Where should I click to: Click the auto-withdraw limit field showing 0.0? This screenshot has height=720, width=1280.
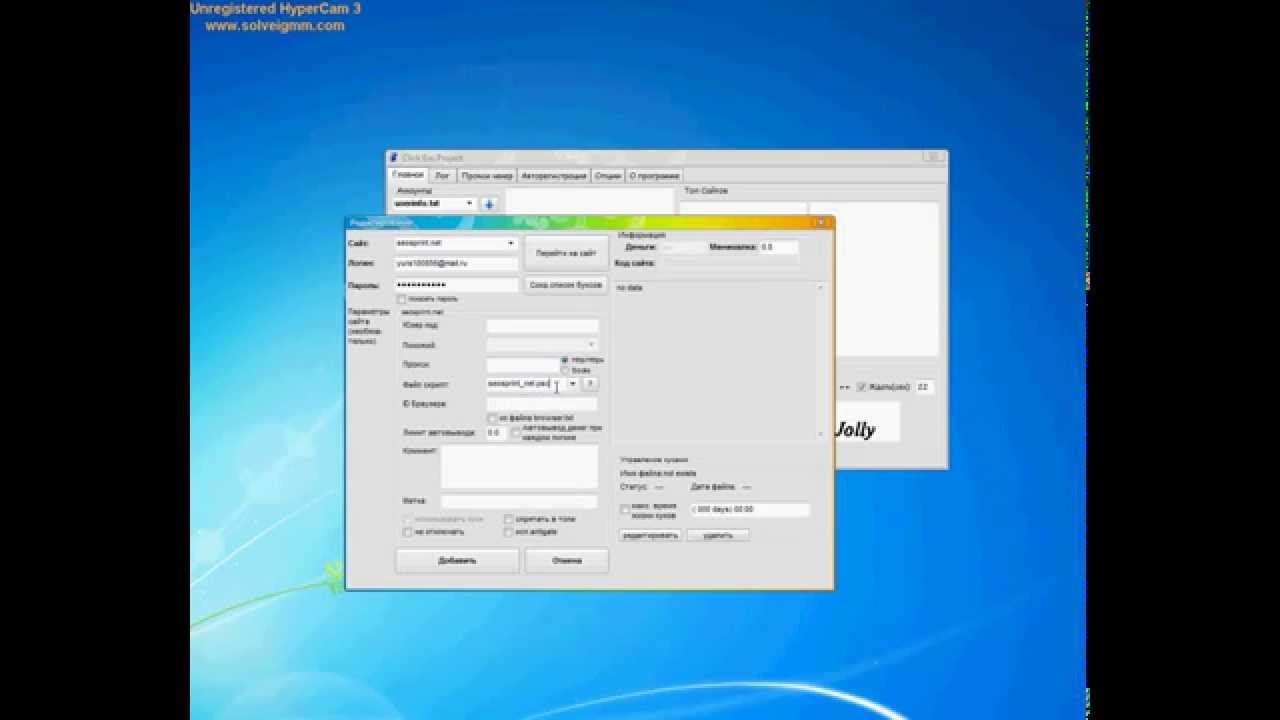(x=496, y=433)
